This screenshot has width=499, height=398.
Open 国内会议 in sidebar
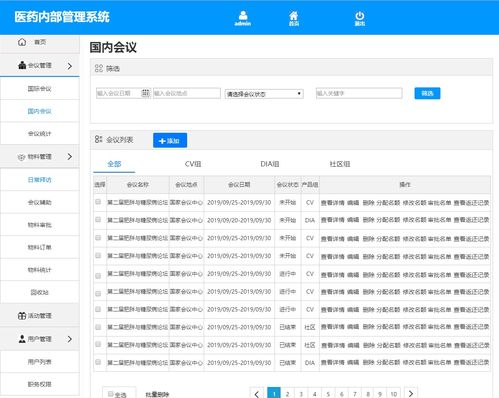point(40,111)
